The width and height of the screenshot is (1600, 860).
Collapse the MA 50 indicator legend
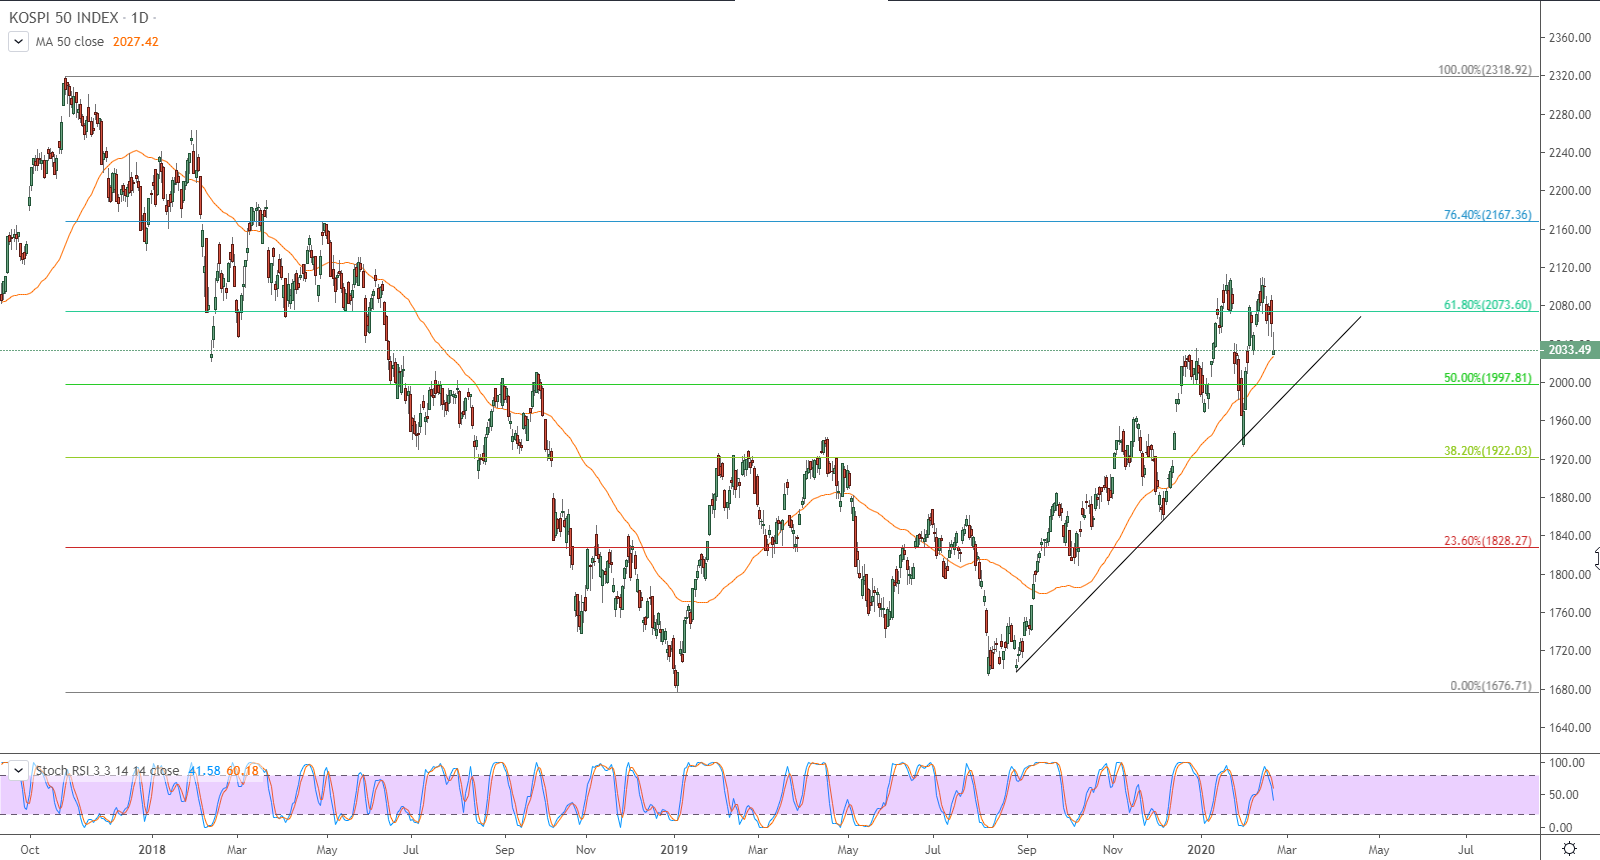[18, 42]
